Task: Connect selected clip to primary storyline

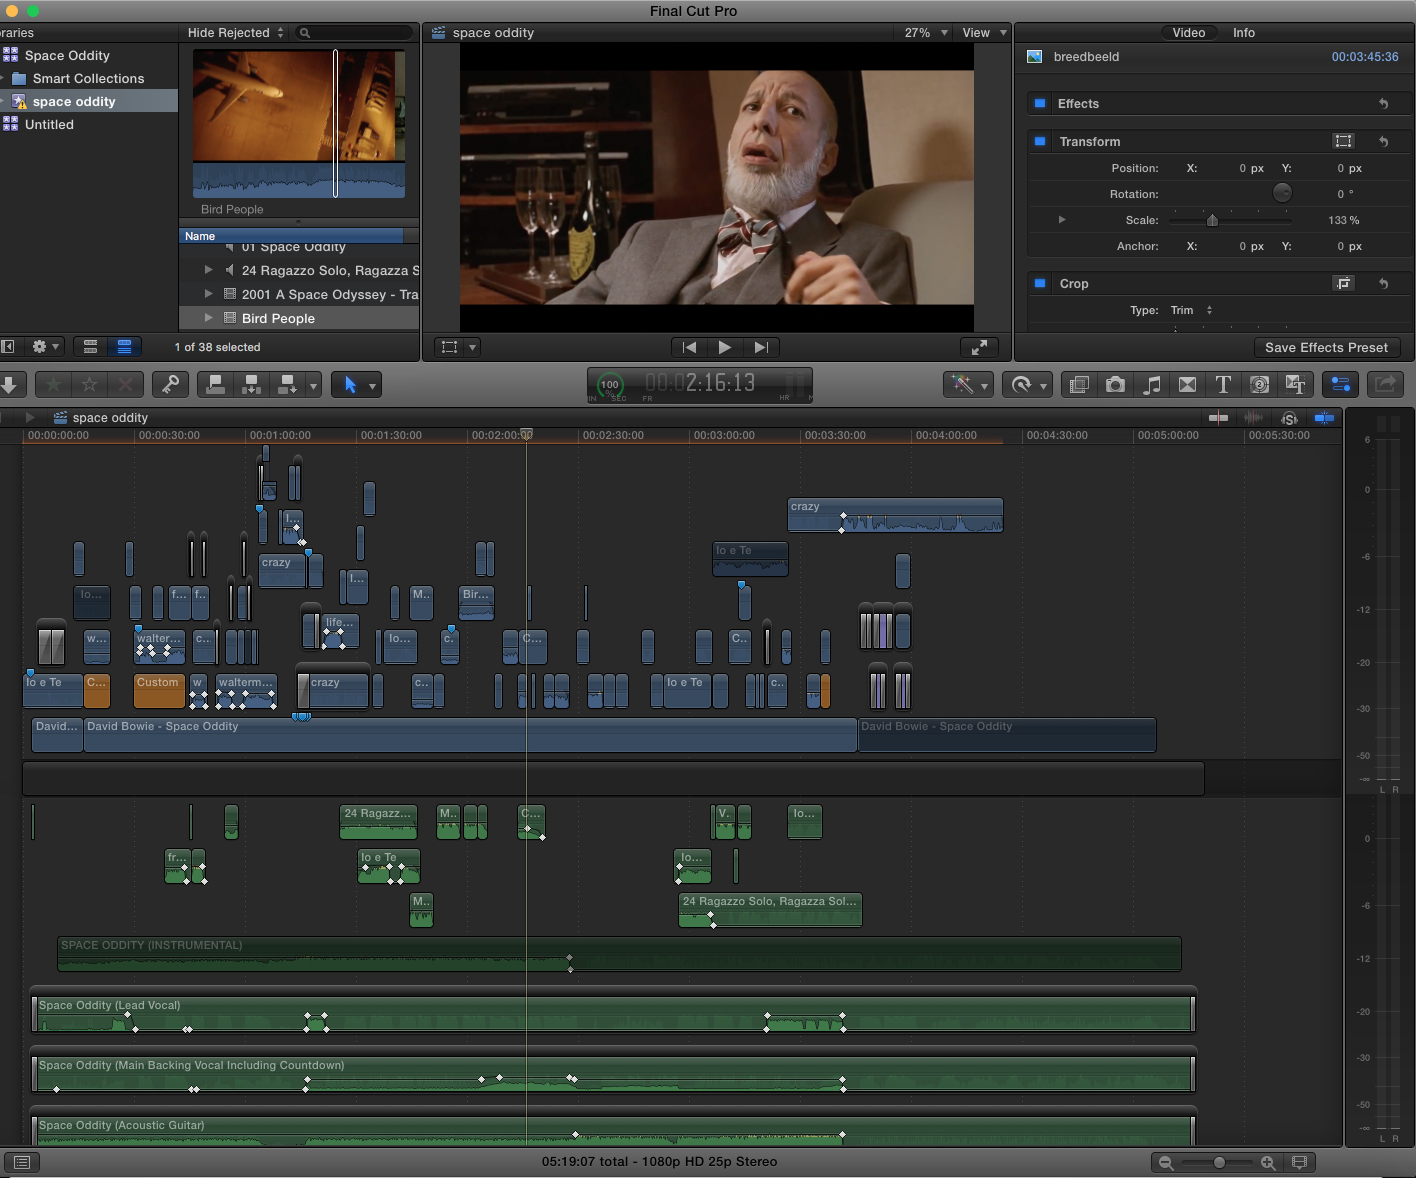Action: (x=215, y=384)
